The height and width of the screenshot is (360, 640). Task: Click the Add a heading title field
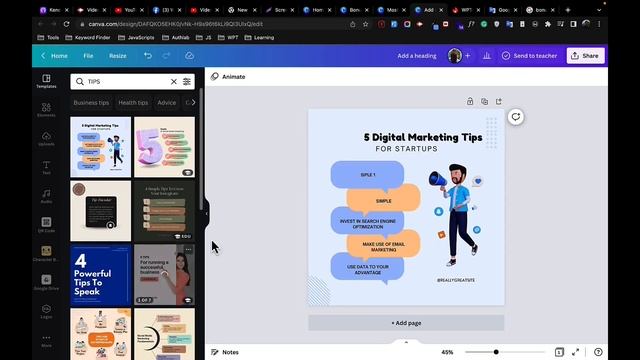[417, 56]
